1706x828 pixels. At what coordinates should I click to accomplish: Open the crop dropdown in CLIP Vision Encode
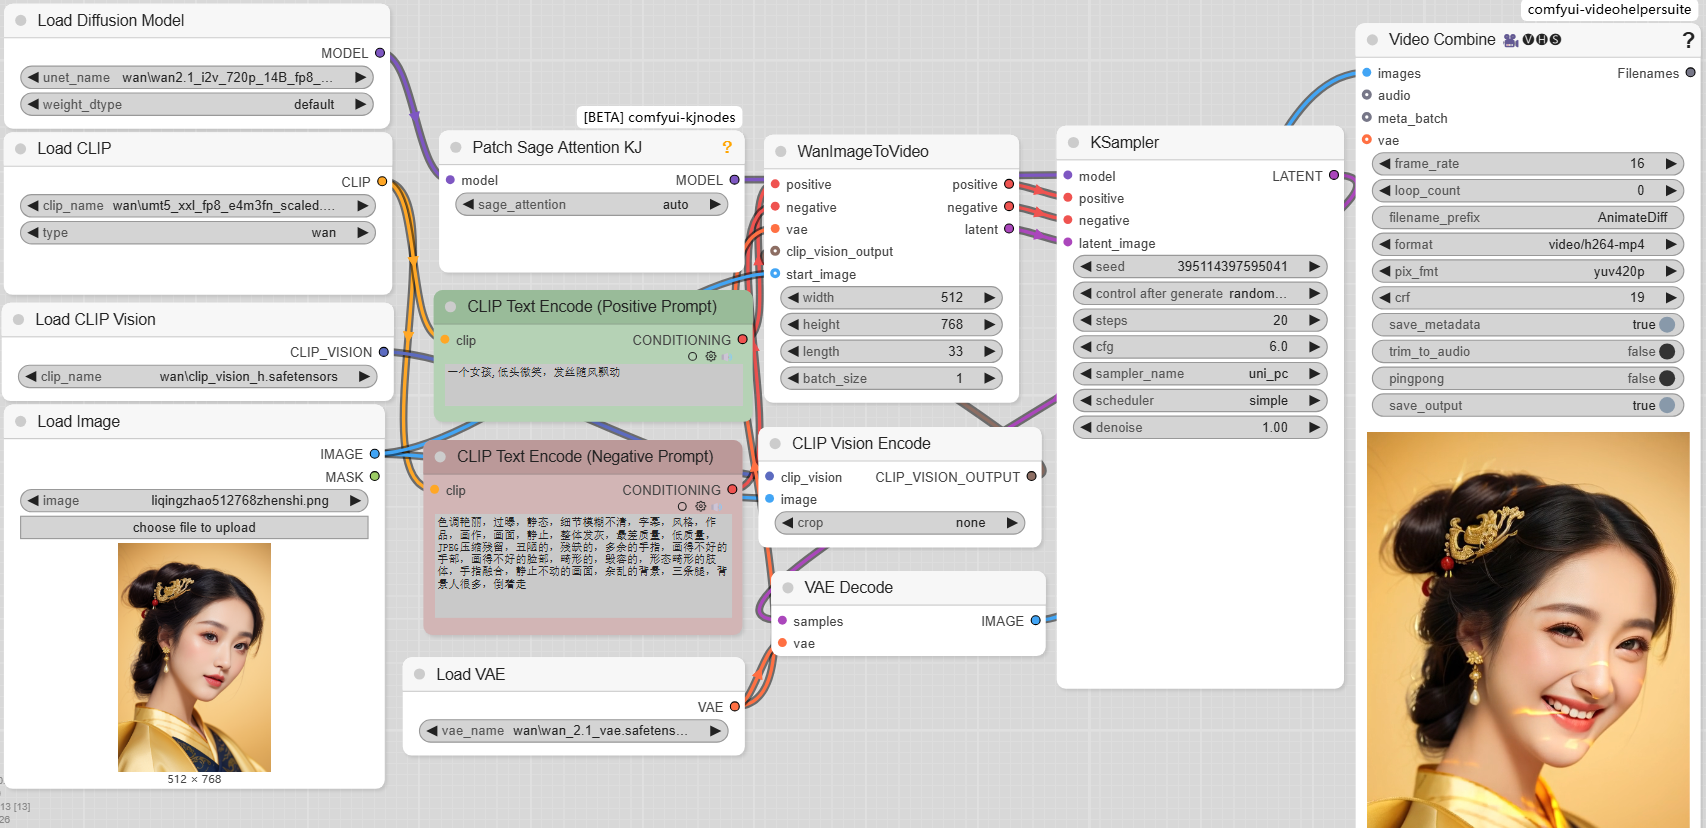[x=900, y=522]
